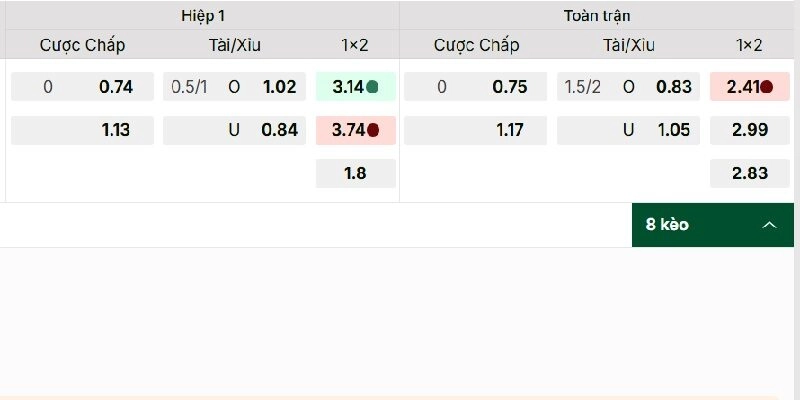
Task: Select Hiệp 1 handicap odds 1.13
Action: [83, 130]
